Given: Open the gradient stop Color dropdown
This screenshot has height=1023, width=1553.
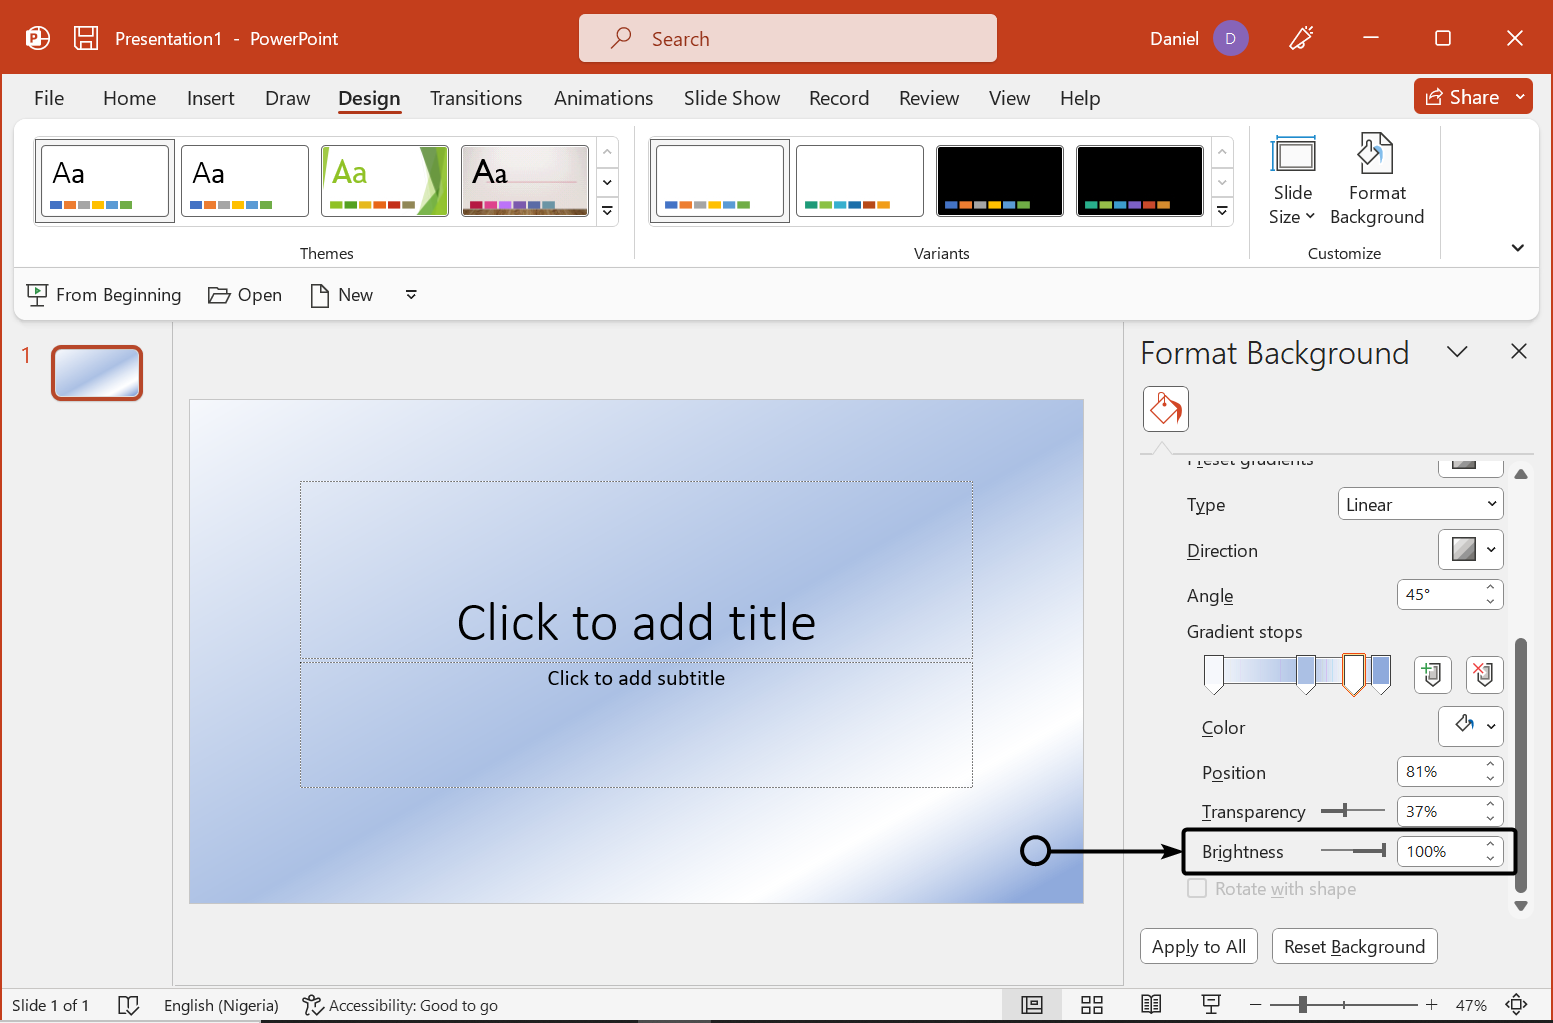Looking at the screenshot, I should (x=1470, y=727).
